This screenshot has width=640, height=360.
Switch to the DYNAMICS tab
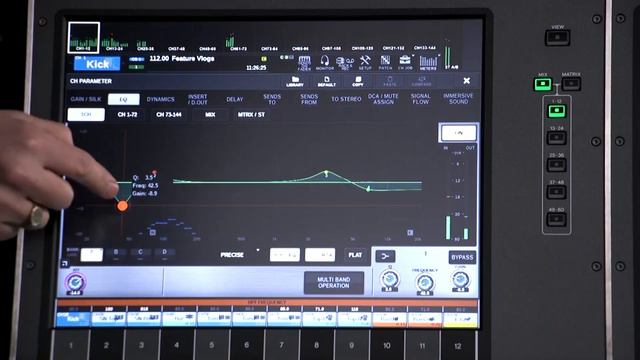coord(160,99)
